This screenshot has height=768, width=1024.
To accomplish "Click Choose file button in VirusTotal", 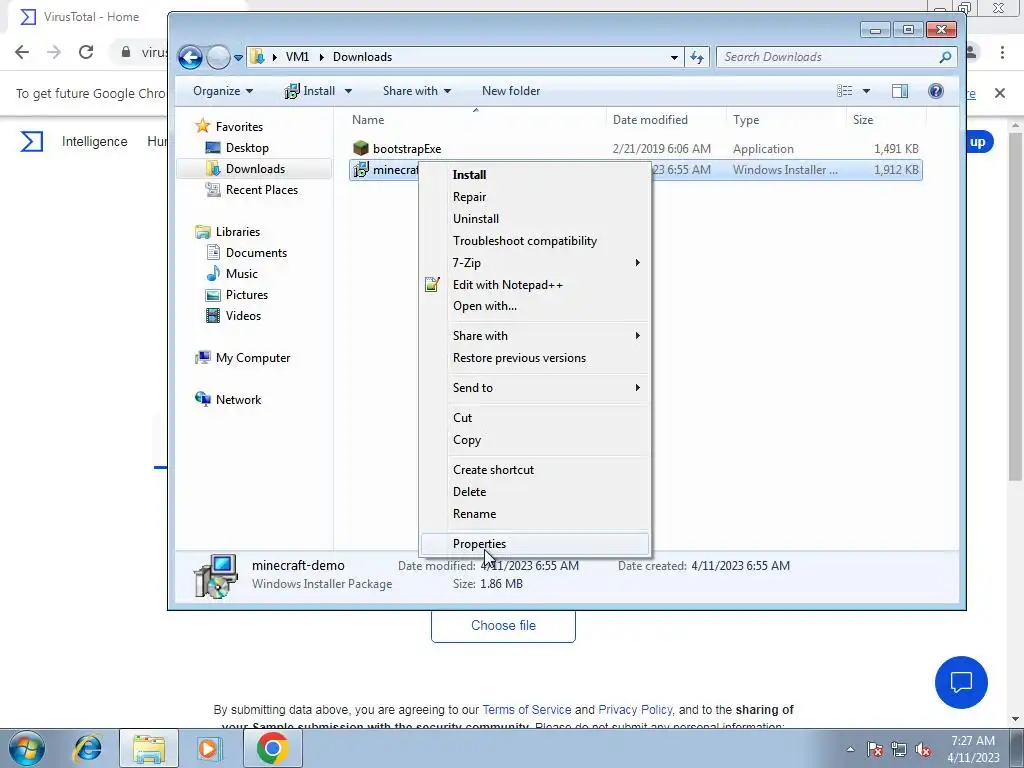I will coord(503,626).
